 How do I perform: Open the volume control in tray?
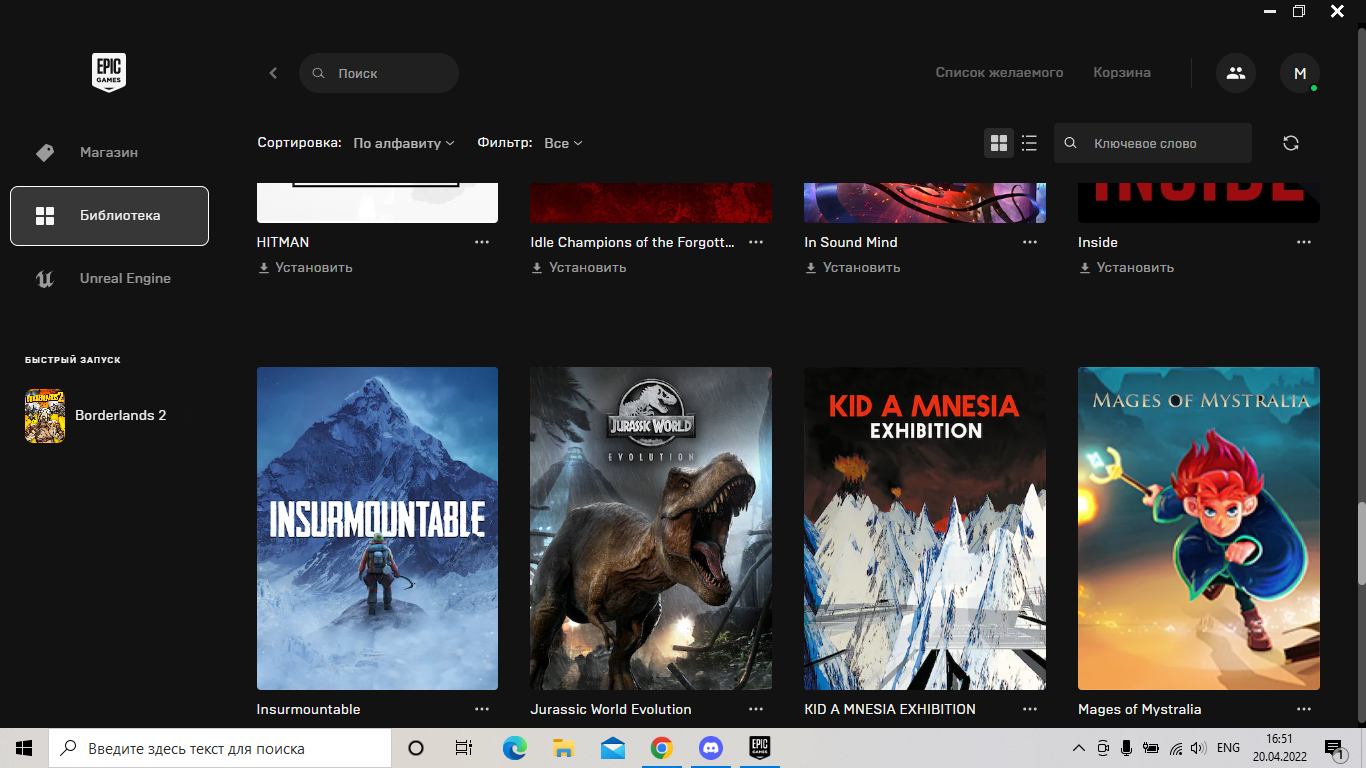click(x=1198, y=748)
